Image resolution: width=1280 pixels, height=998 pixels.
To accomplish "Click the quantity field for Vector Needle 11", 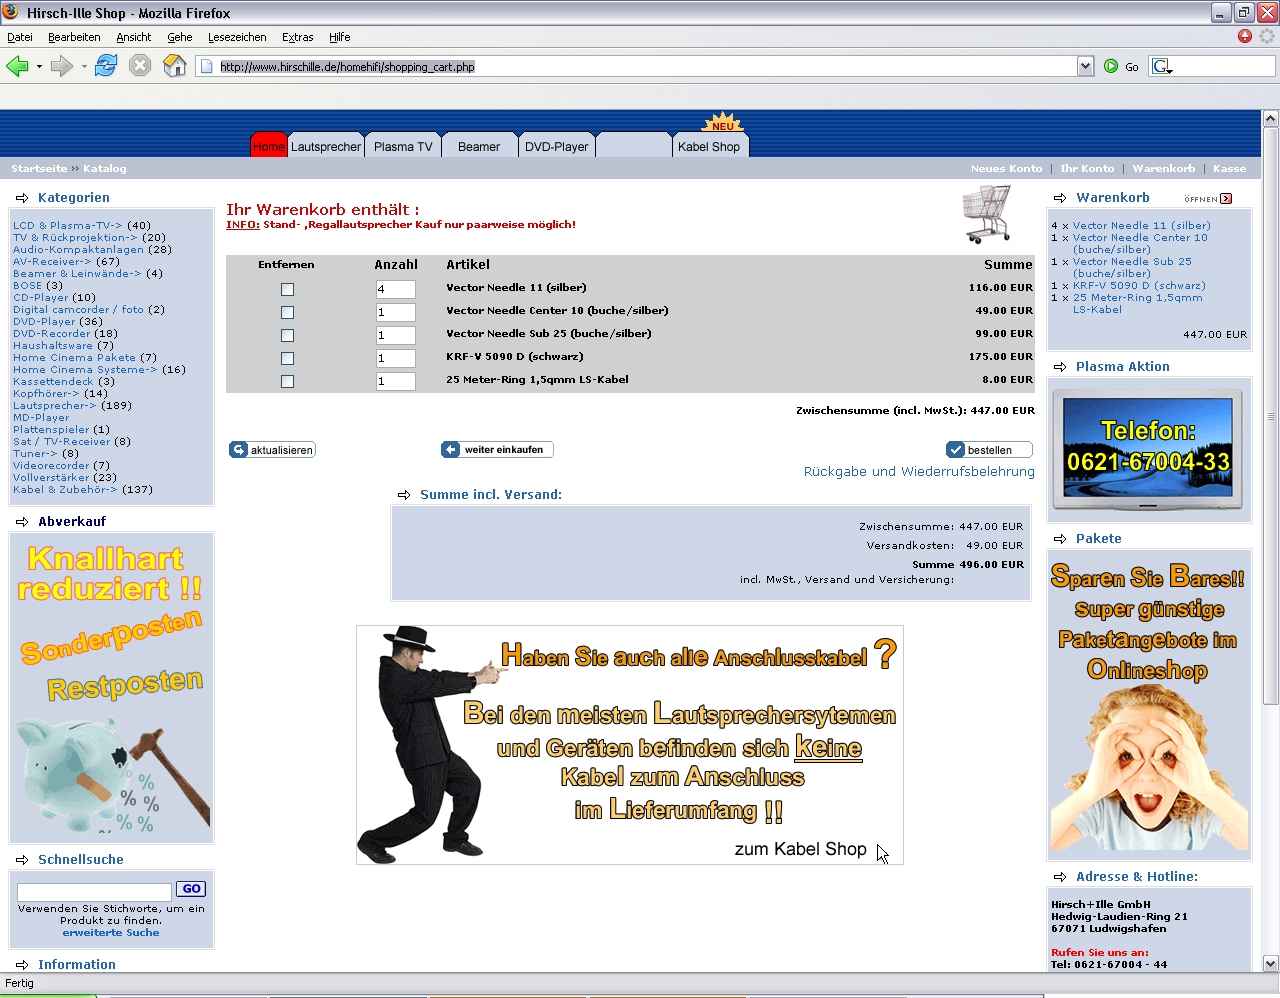I will pos(395,289).
